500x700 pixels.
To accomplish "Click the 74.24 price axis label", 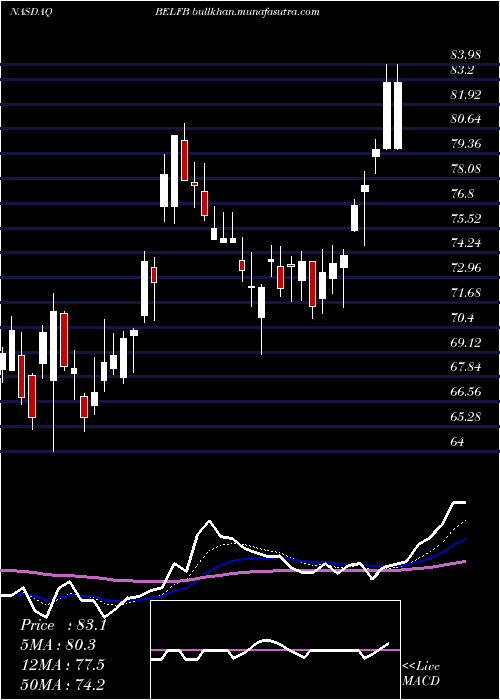I will tap(466, 243).
